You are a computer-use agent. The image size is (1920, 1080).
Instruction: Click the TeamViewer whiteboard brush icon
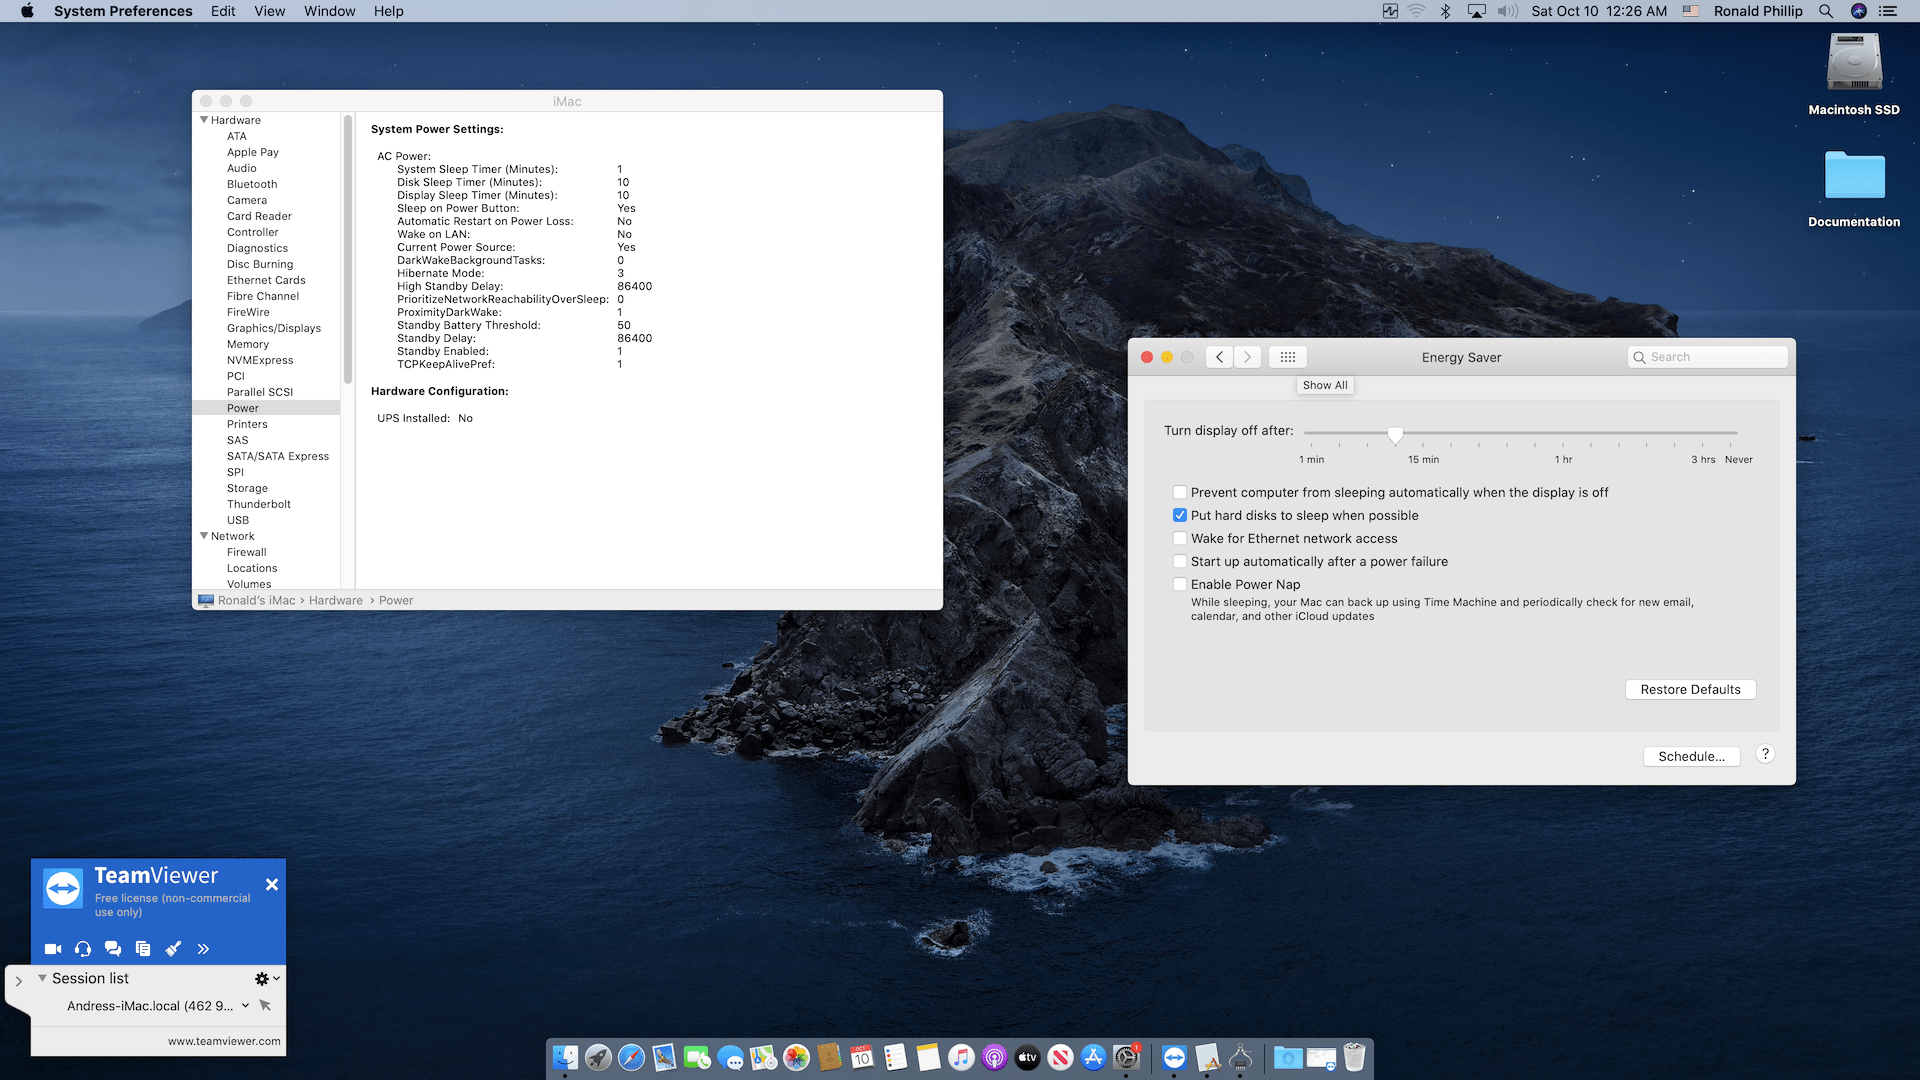click(173, 949)
